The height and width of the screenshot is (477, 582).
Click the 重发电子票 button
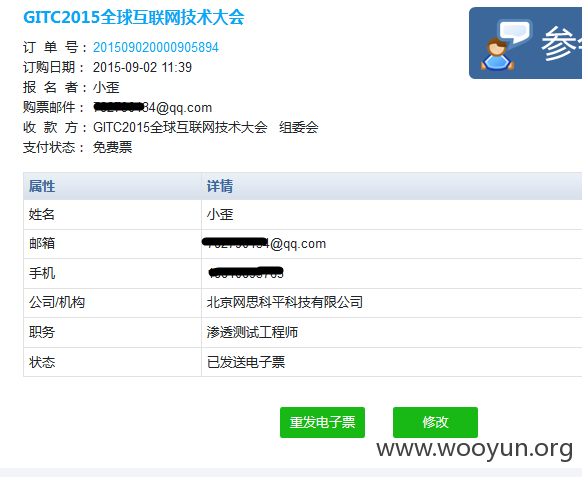point(322,422)
